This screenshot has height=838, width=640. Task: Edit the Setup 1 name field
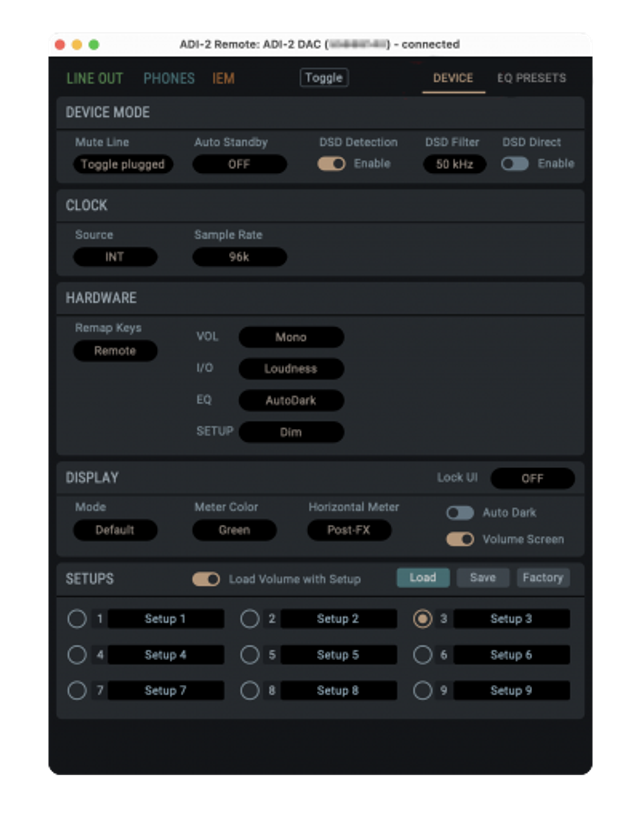[x=166, y=619]
